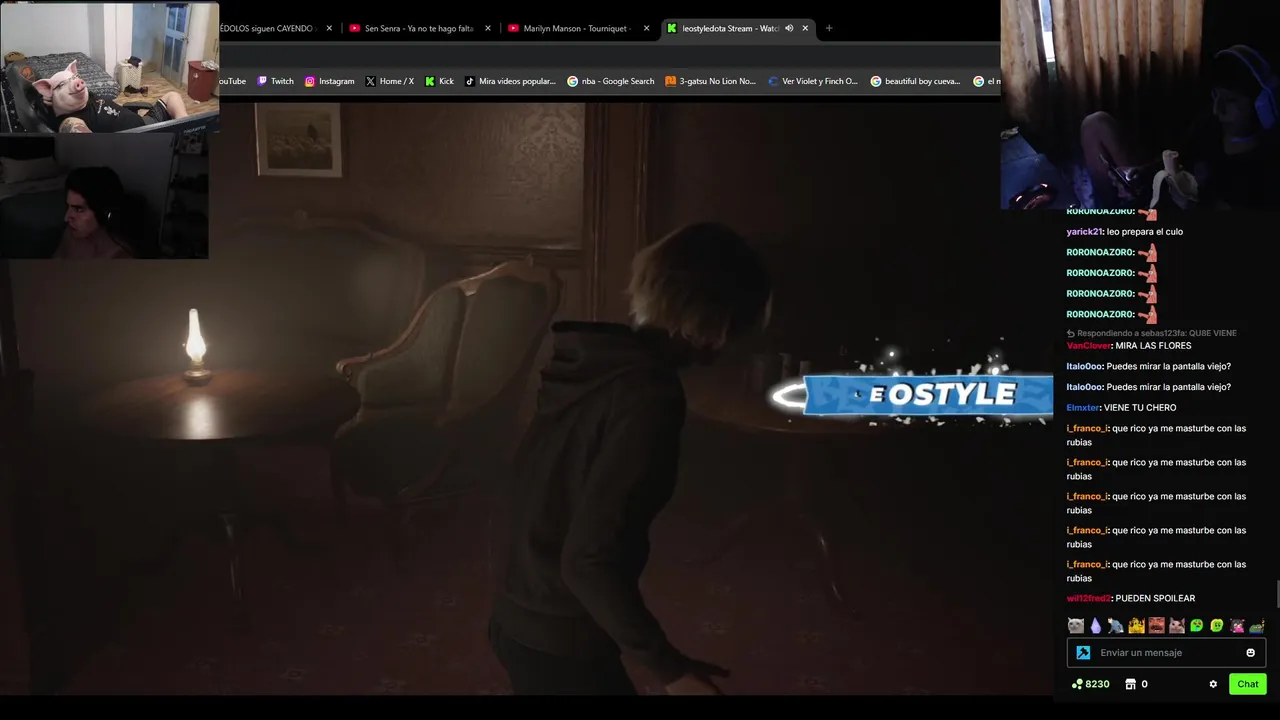Insert the Pepe frog emote
Viewport: 1280px width, 720px height.
(x=1257, y=626)
